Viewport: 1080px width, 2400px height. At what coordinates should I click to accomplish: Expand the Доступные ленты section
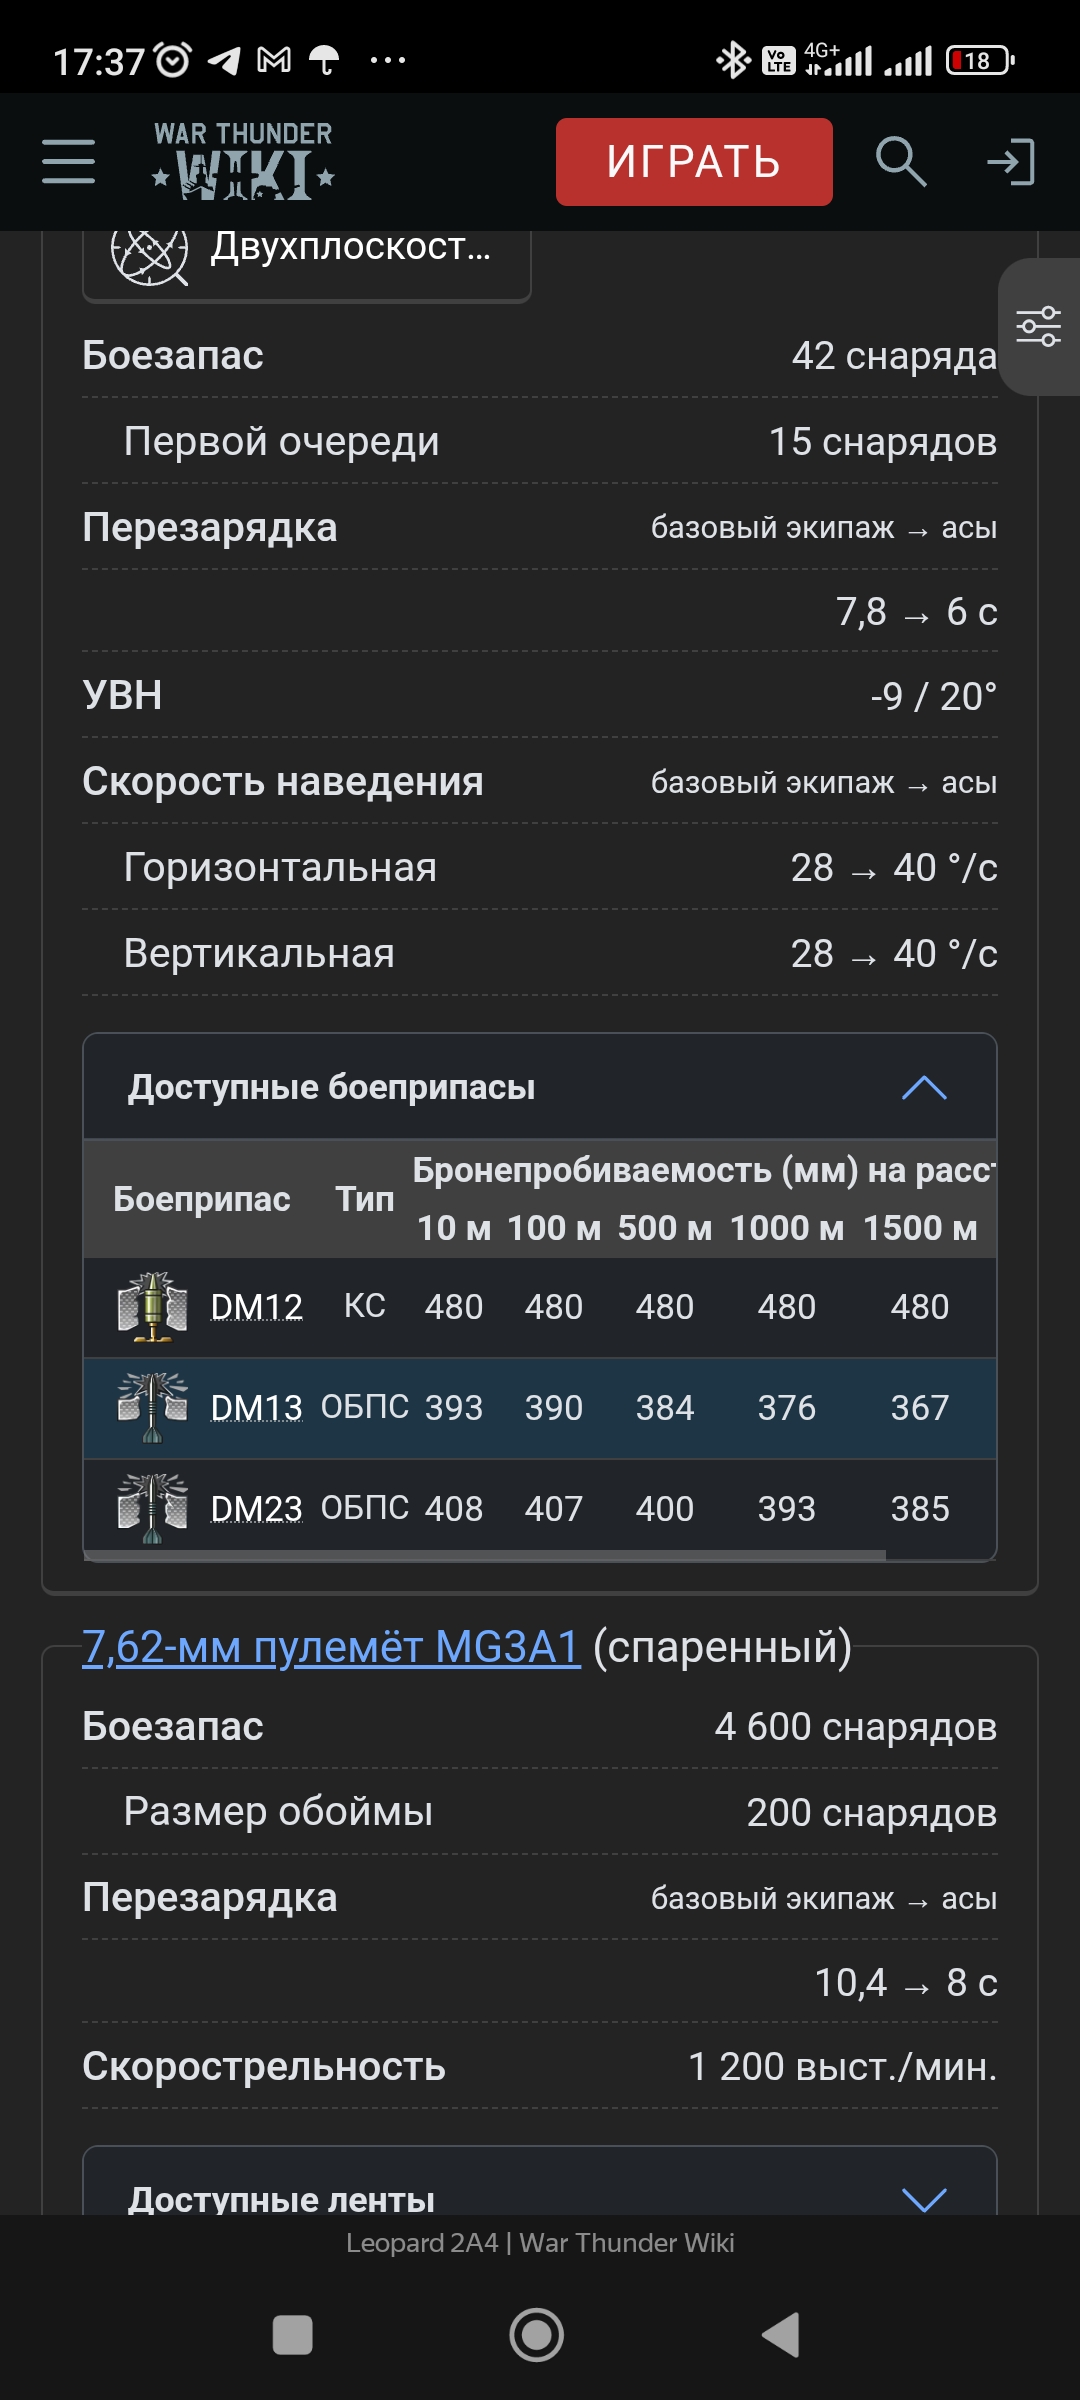[923, 2199]
